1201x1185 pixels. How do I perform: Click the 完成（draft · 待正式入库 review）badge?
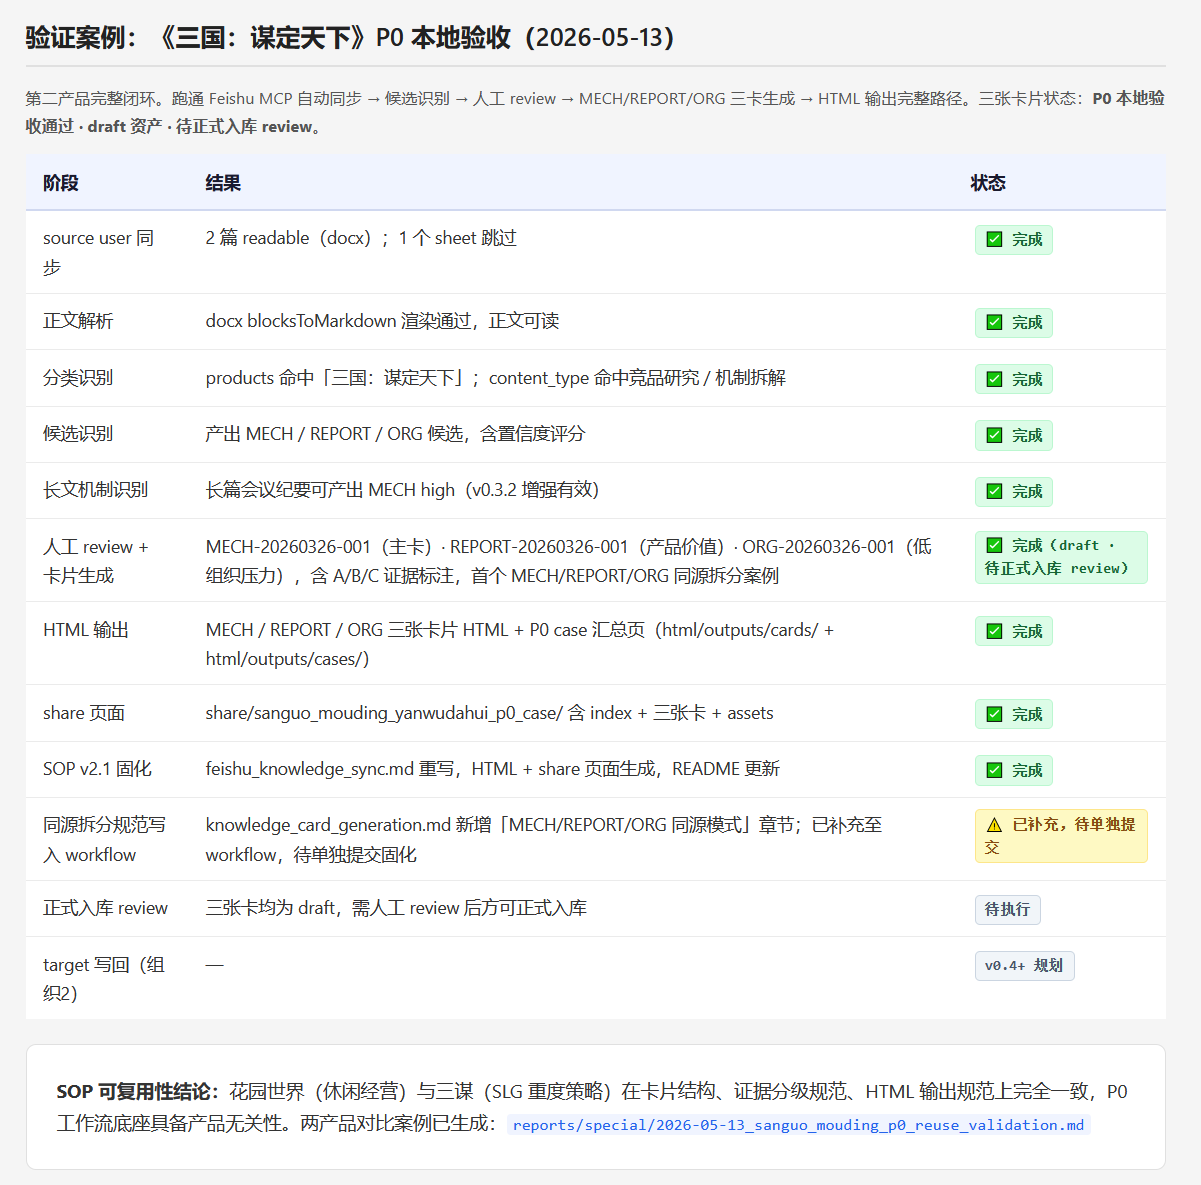[x=1061, y=557]
